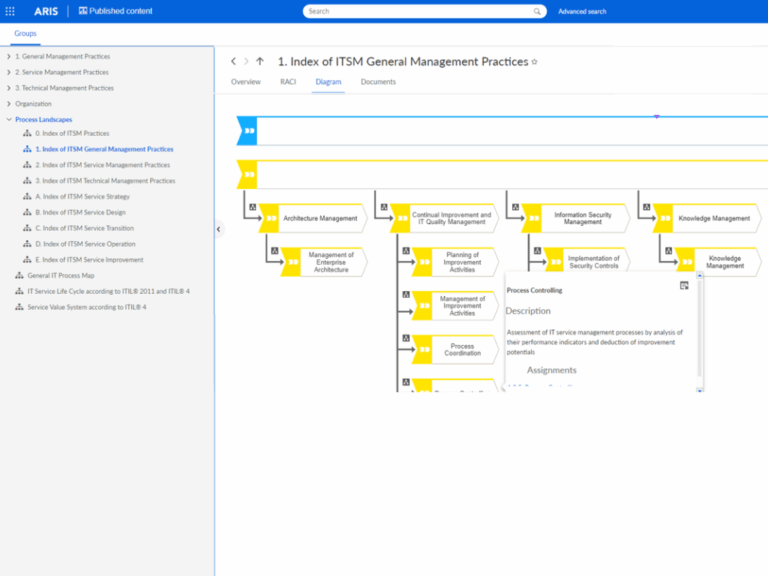Navigate up one level arrow
Image resolution: width=768 pixels, height=576 pixels.
pos(260,61)
